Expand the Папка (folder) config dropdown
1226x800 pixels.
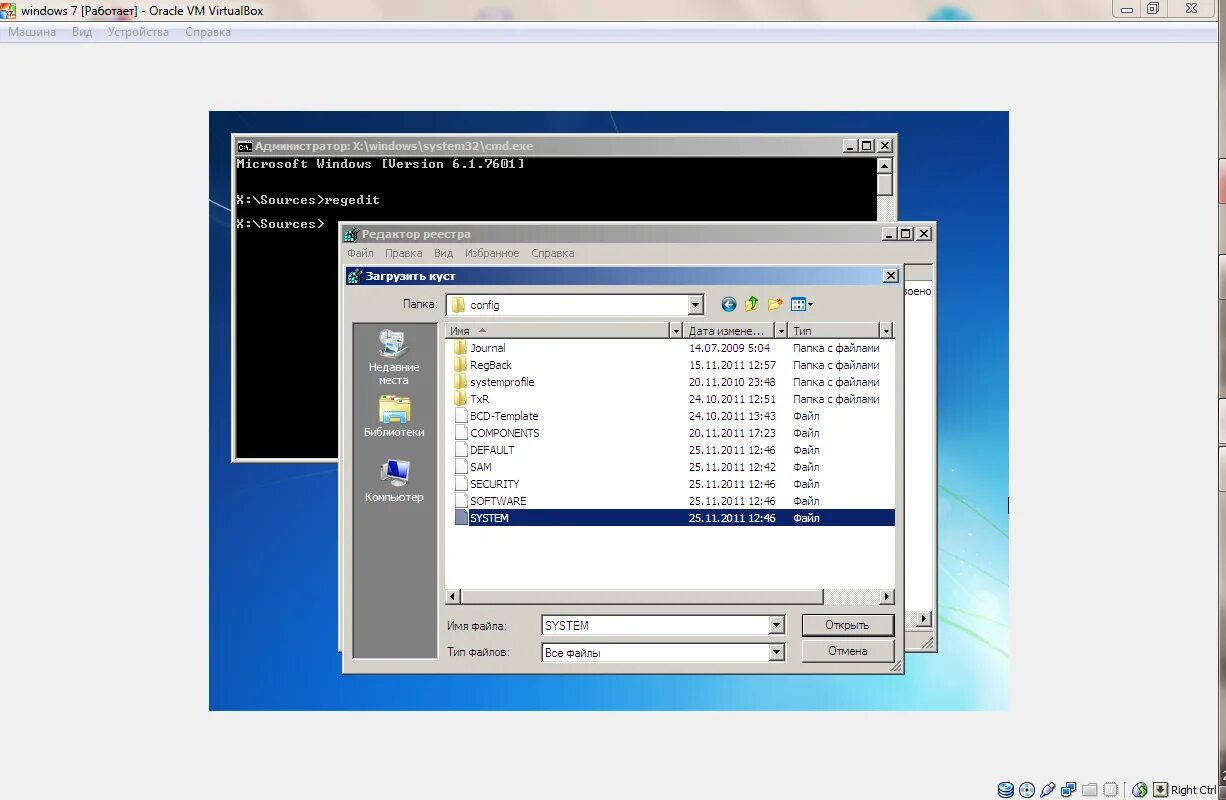(x=696, y=305)
